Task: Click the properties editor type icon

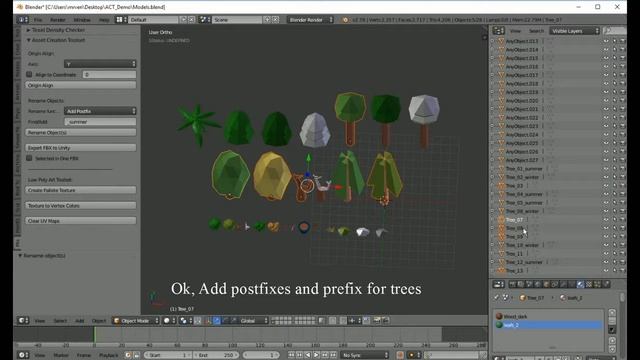Action: click(498, 284)
